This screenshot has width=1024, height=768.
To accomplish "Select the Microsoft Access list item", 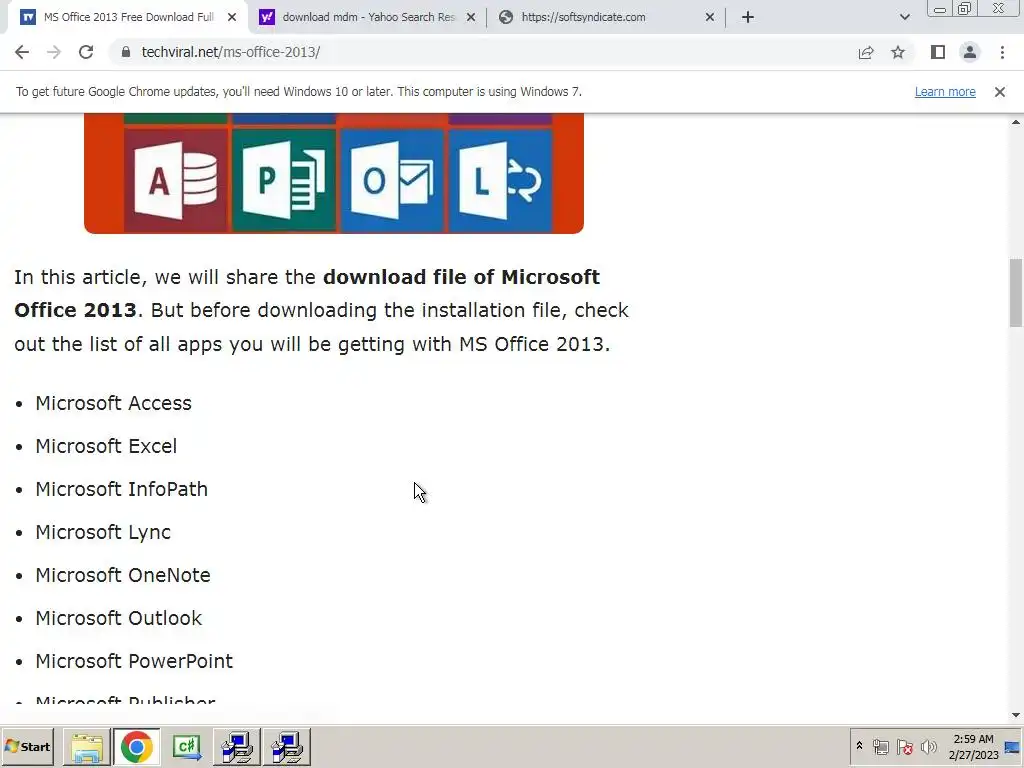I will click(114, 404).
